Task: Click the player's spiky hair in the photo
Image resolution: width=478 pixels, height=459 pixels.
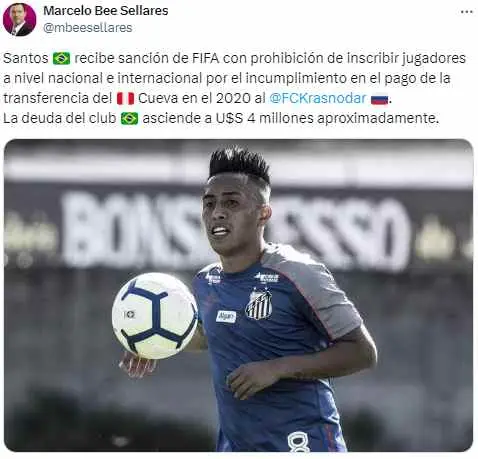Action: coord(239,164)
